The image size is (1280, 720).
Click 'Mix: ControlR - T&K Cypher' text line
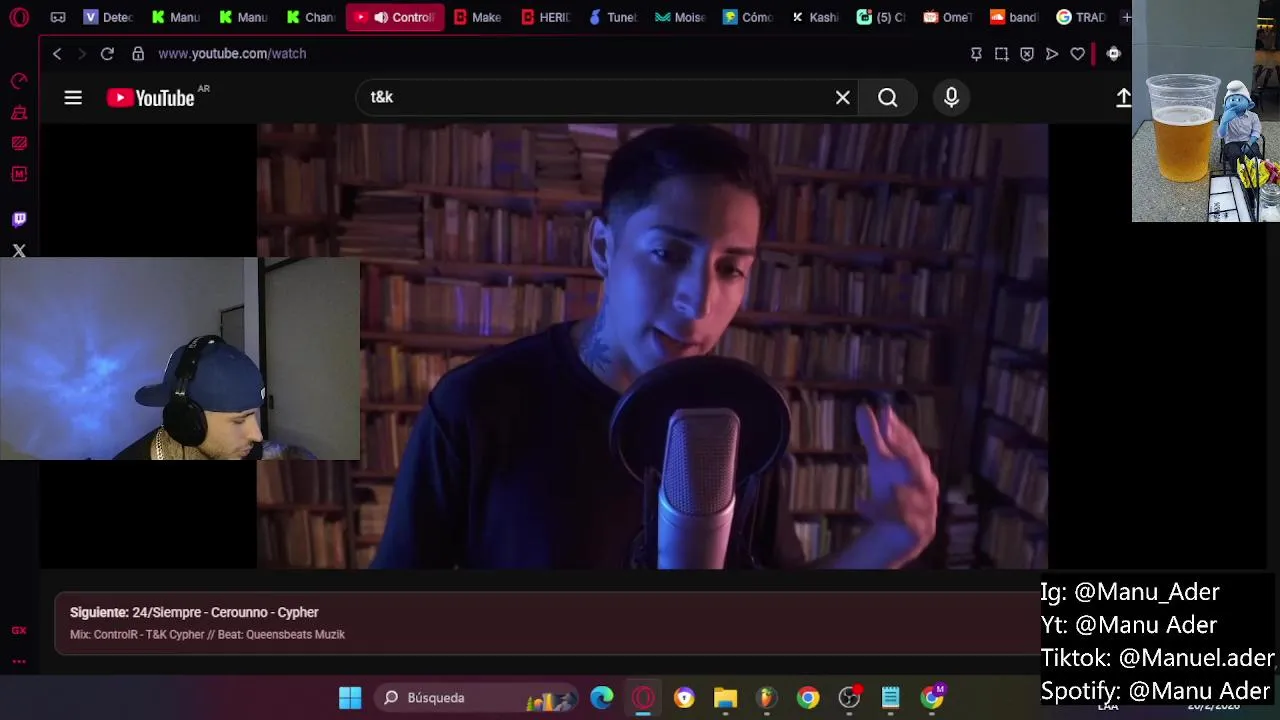coord(207,634)
